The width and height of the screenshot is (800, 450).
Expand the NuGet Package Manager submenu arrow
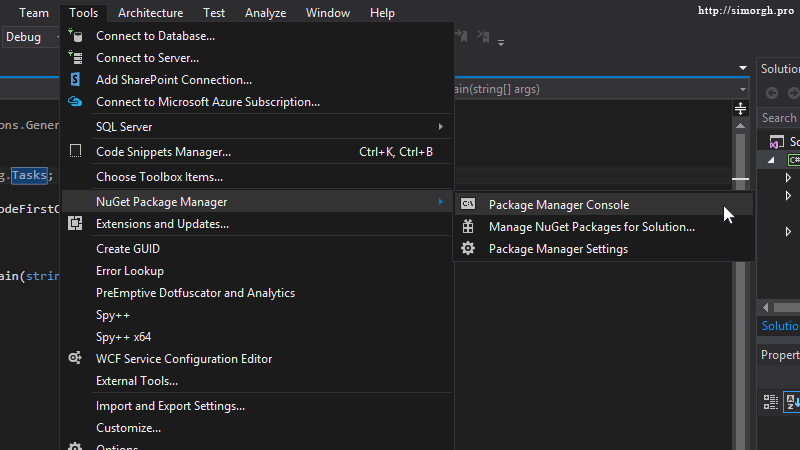[x=441, y=202]
